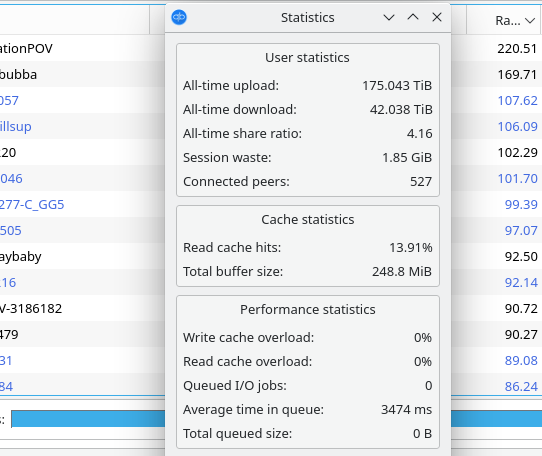The width and height of the screenshot is (542, 456).
Task: Click the Statistics window title text
Action: pyautogui.click(x=308, y=17)
